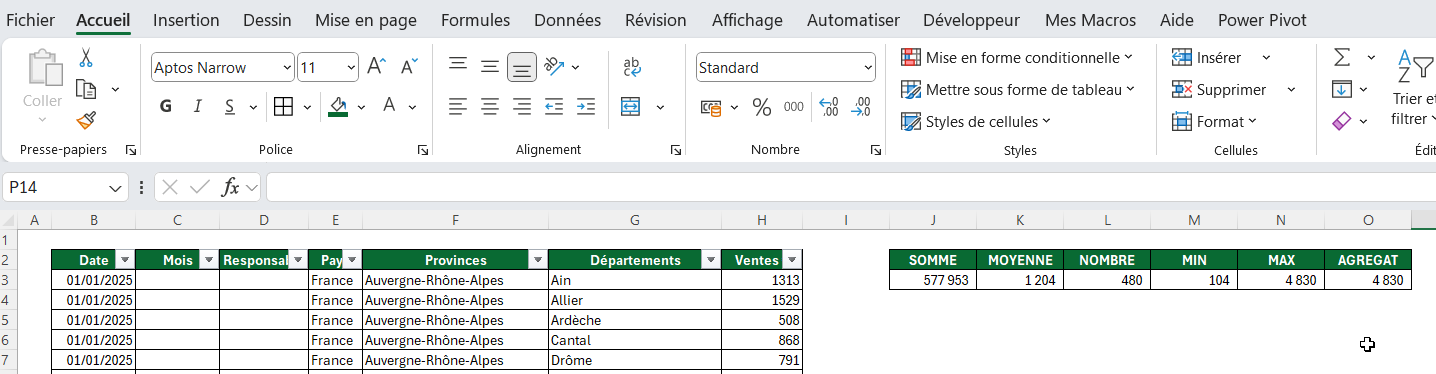Click the formula bar cancel X icon
The width and height of the screenshot is (1436, 374).
click(x=170, y=187)
